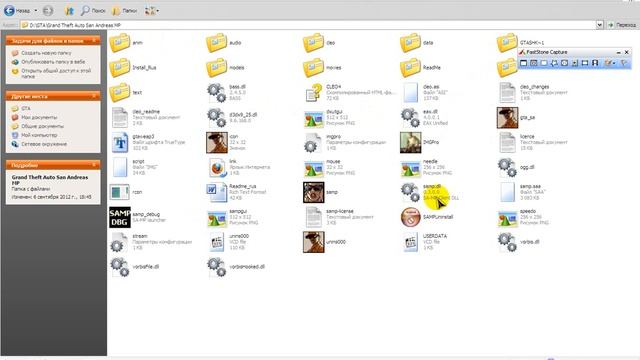Select the IMGPro application icon
The height and width of the screenshot is (360, 640).
point(410,142)
